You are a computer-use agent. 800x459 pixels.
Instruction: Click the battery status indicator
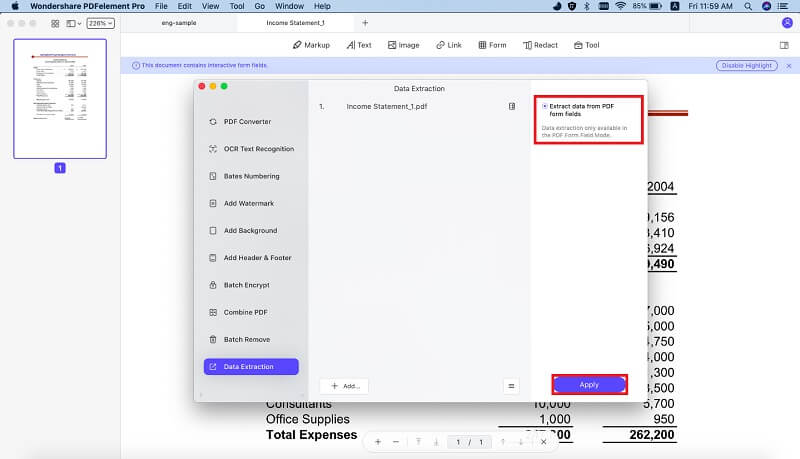(x=647, y=6)
